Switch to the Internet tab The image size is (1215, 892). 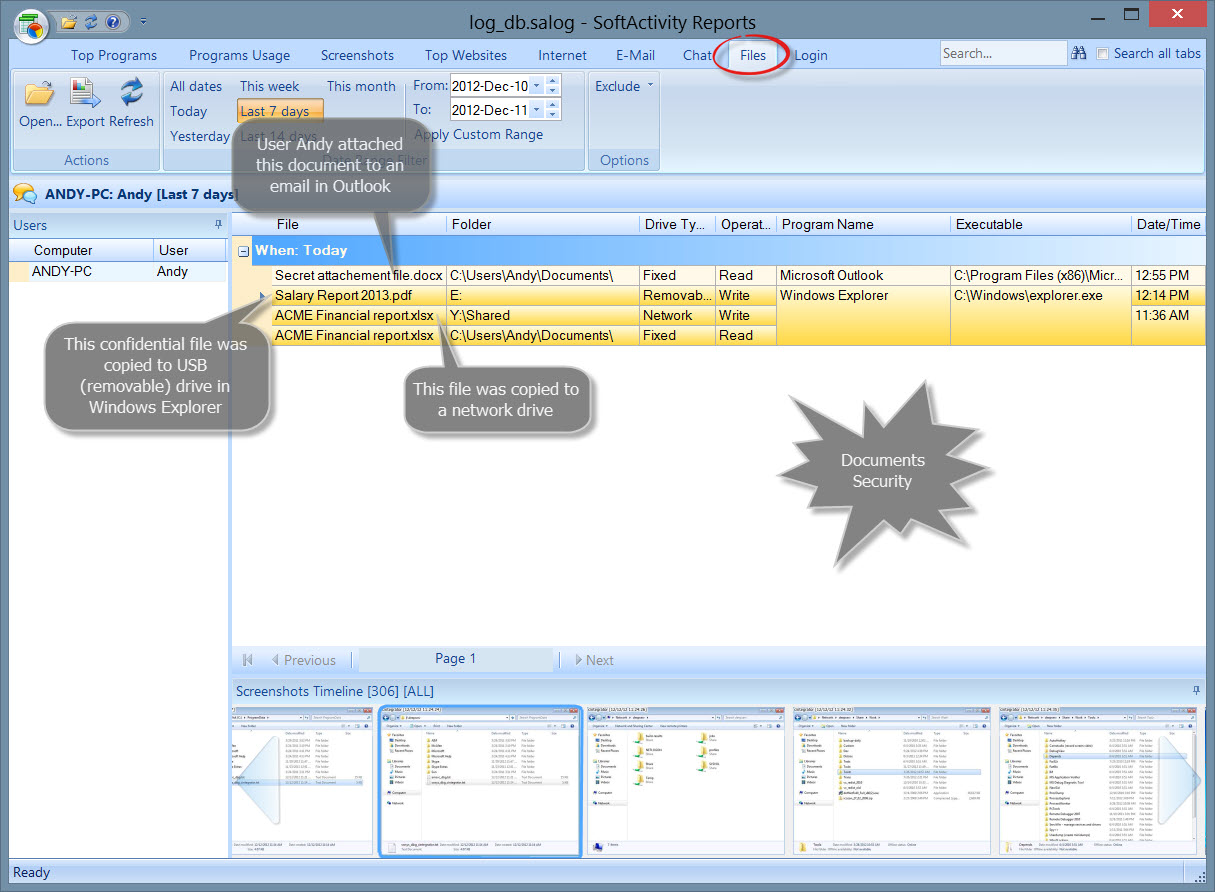click(563, 55)
